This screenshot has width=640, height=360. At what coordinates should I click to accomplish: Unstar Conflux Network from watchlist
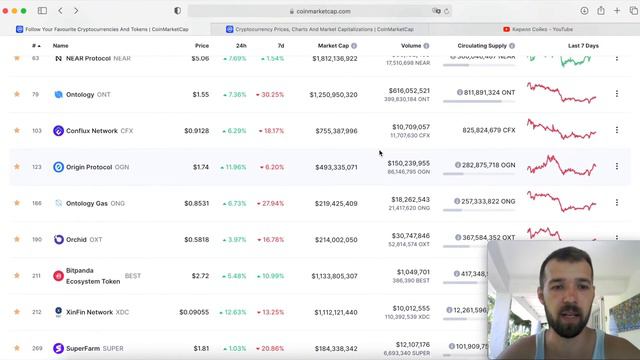coord(17,130)
